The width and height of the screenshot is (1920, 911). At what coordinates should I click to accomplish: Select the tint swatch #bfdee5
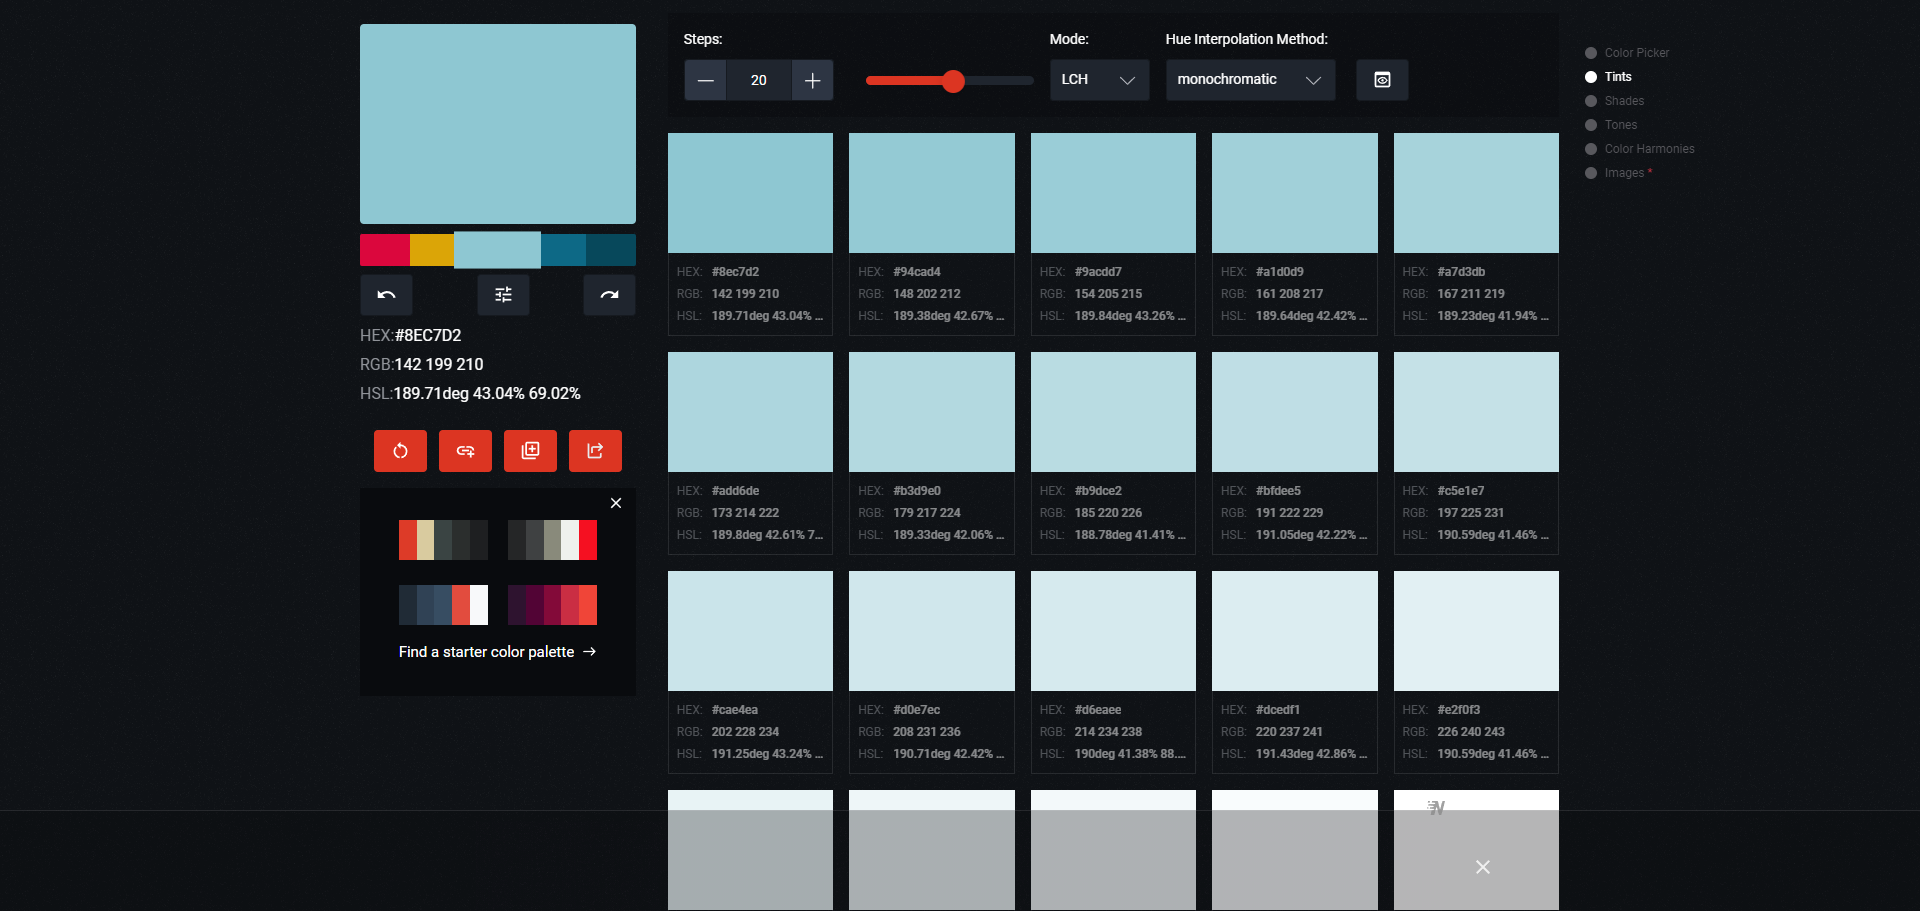click(x=1295, y=412)
